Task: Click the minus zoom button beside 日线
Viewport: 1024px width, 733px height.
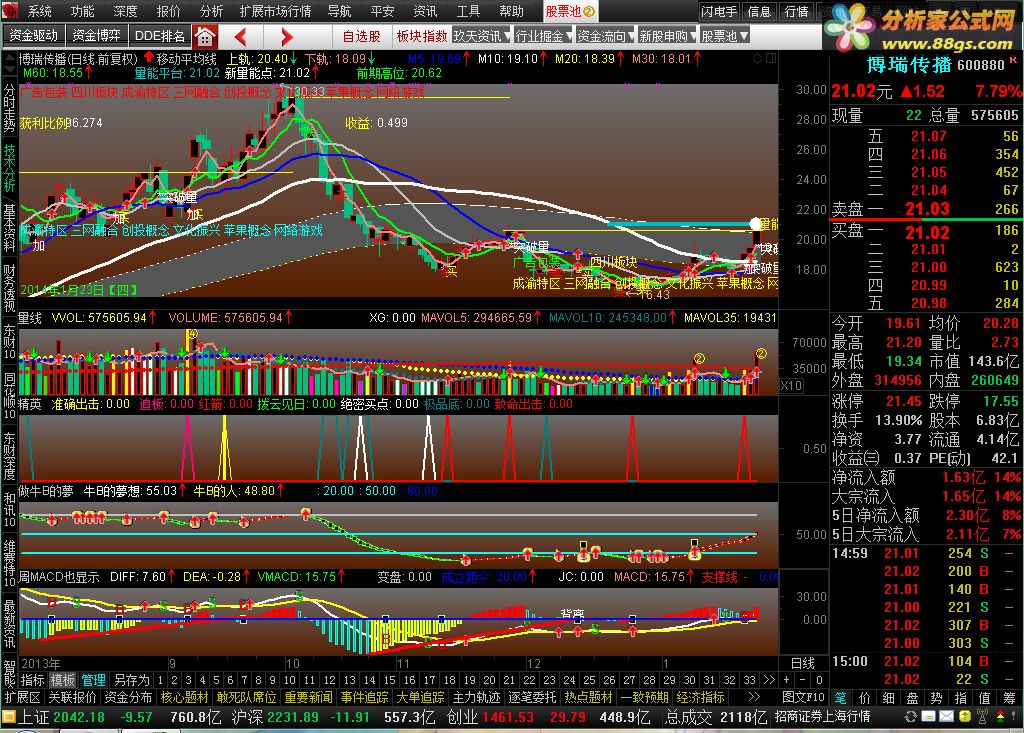Action: tap(803, 680)
